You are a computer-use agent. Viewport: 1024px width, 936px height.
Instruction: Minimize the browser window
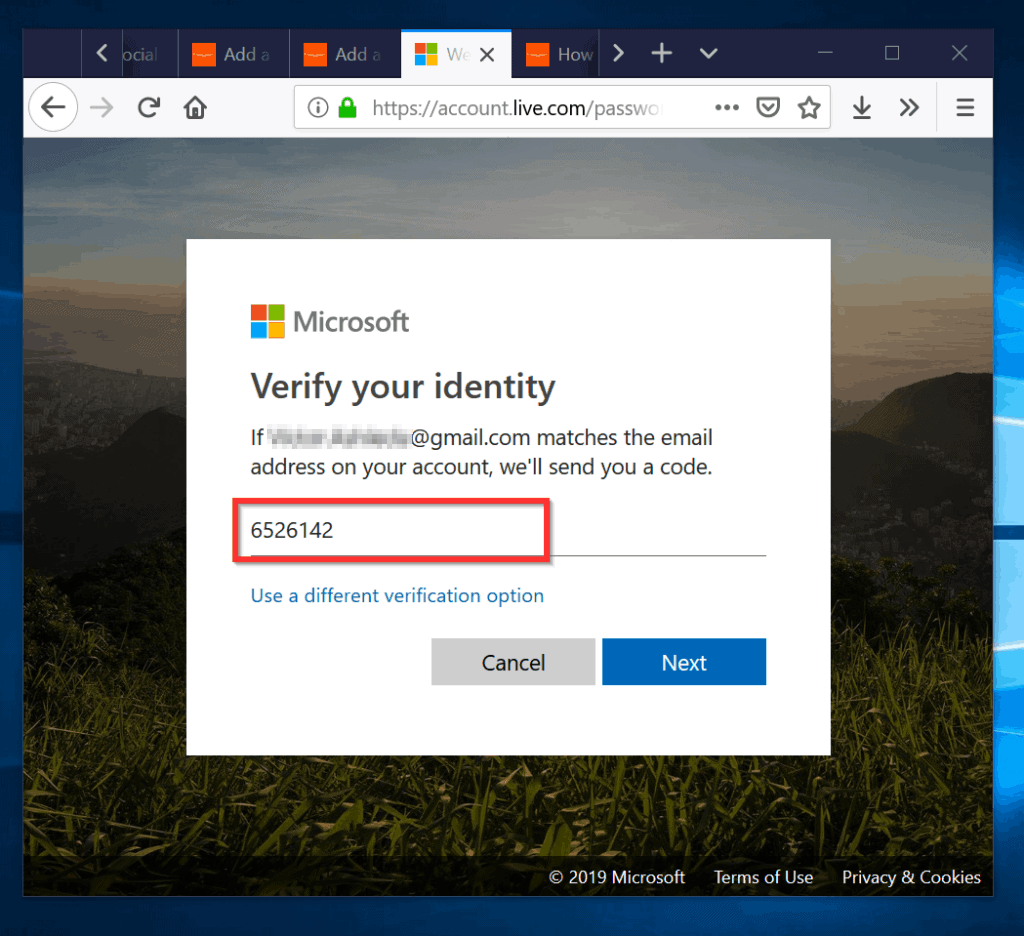coord(825,53)
